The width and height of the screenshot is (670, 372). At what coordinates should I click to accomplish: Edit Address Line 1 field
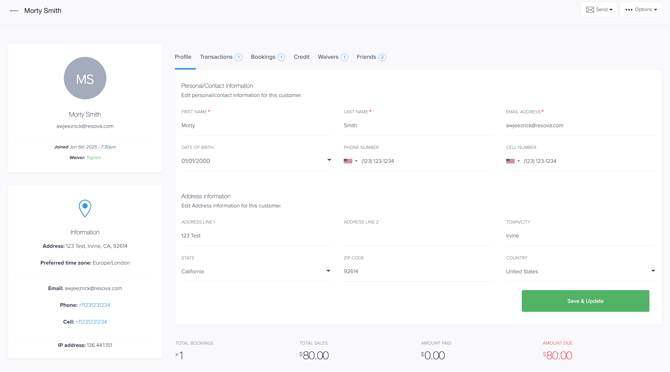tap(256, 236)
